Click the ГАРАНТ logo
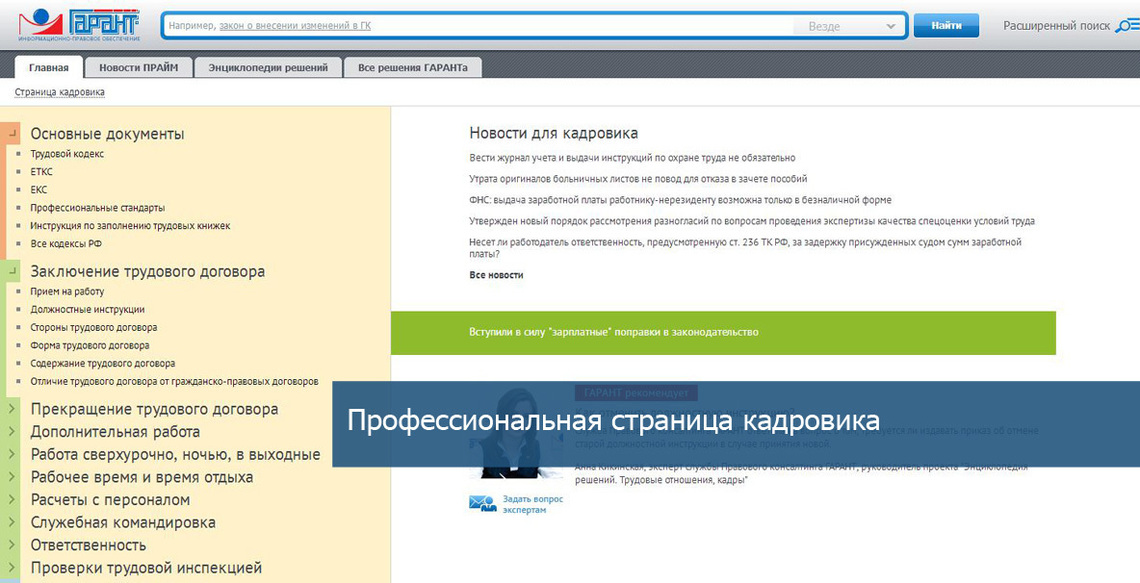 pyautogui.click(x=79, y=25)
